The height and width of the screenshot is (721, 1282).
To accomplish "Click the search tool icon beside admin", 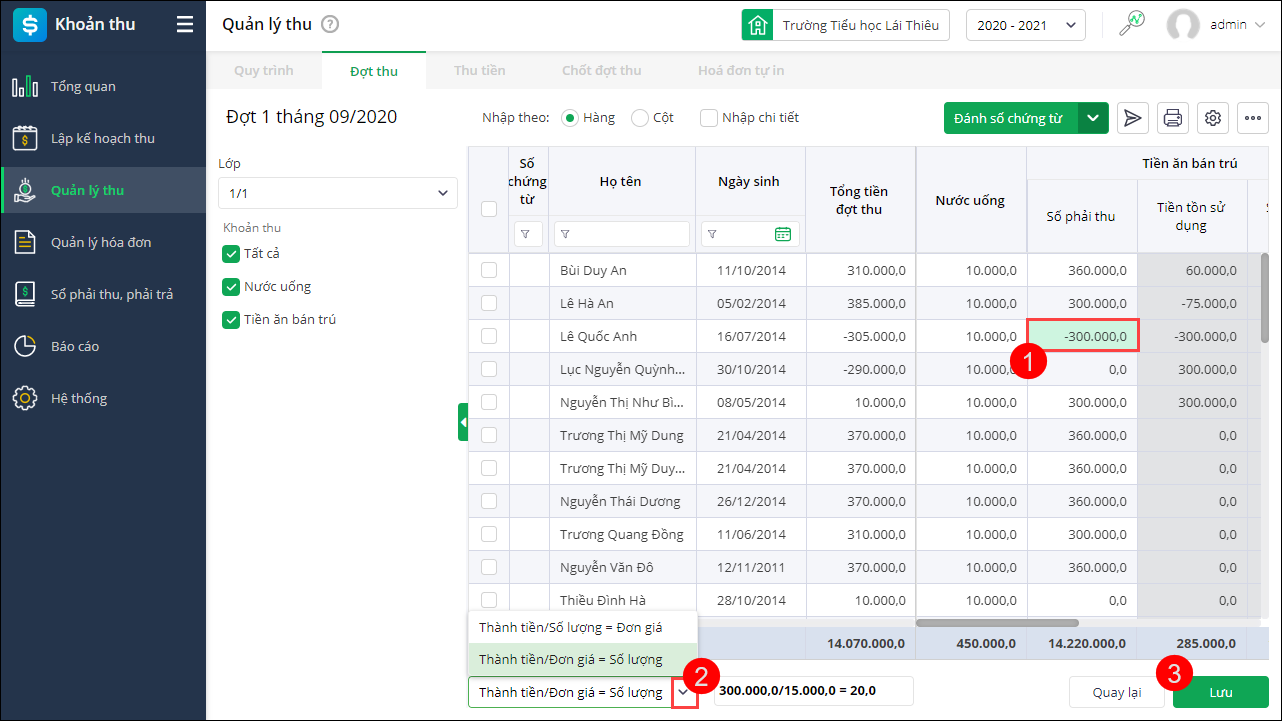I will 1131,25.
